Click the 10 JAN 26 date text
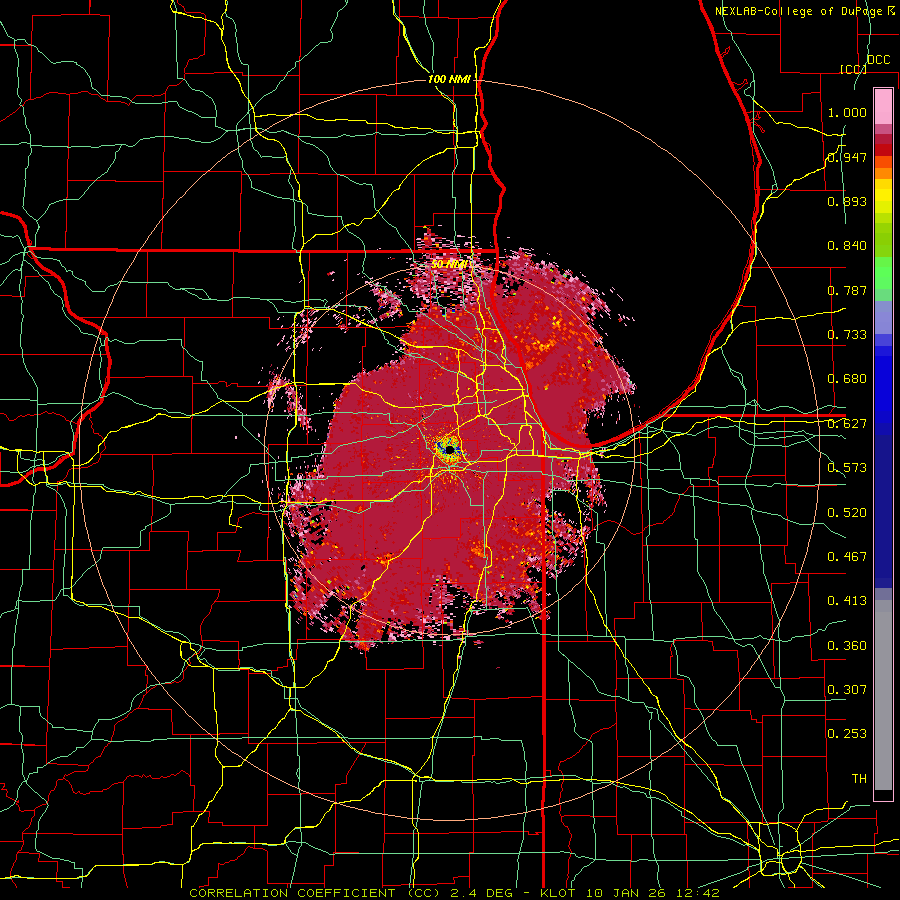This screenshot has height=900, width=900. coord(626,893)
